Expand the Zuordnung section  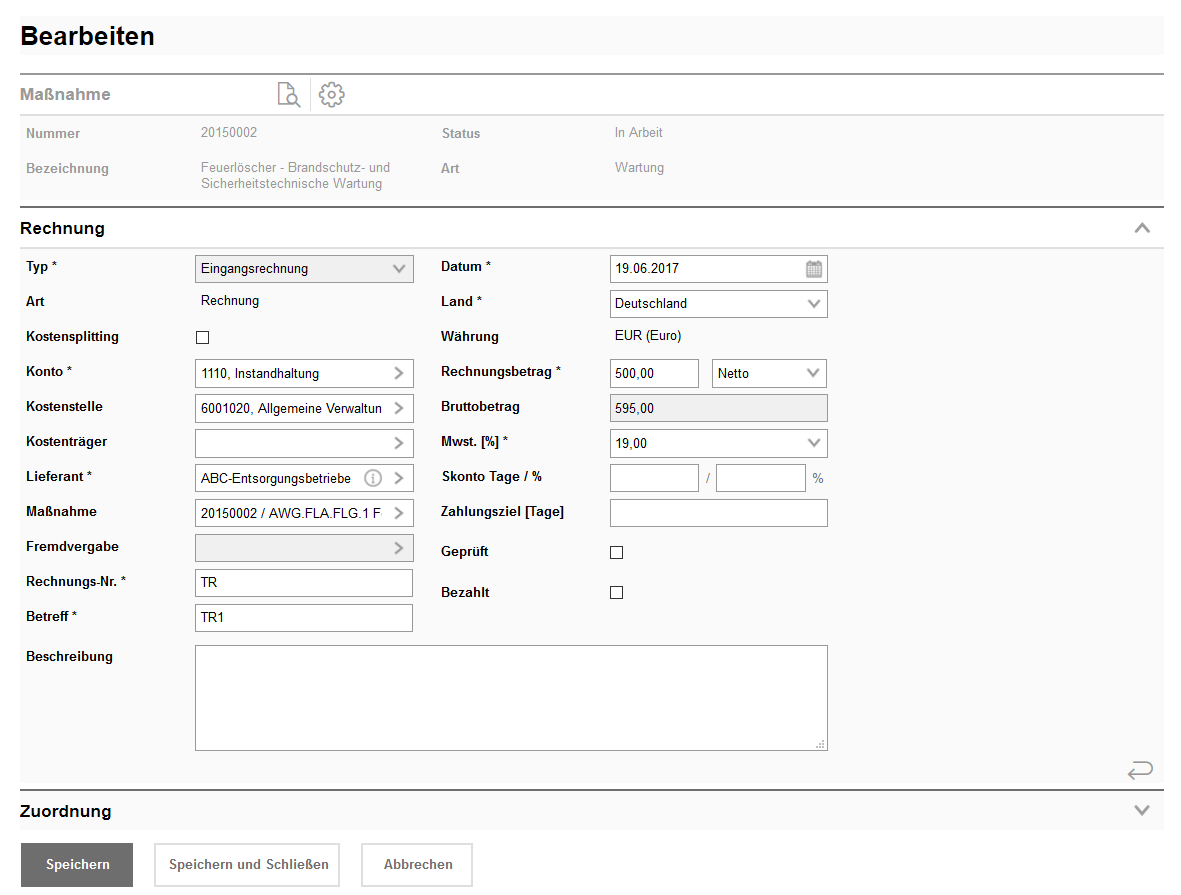tap(1142, 811)
